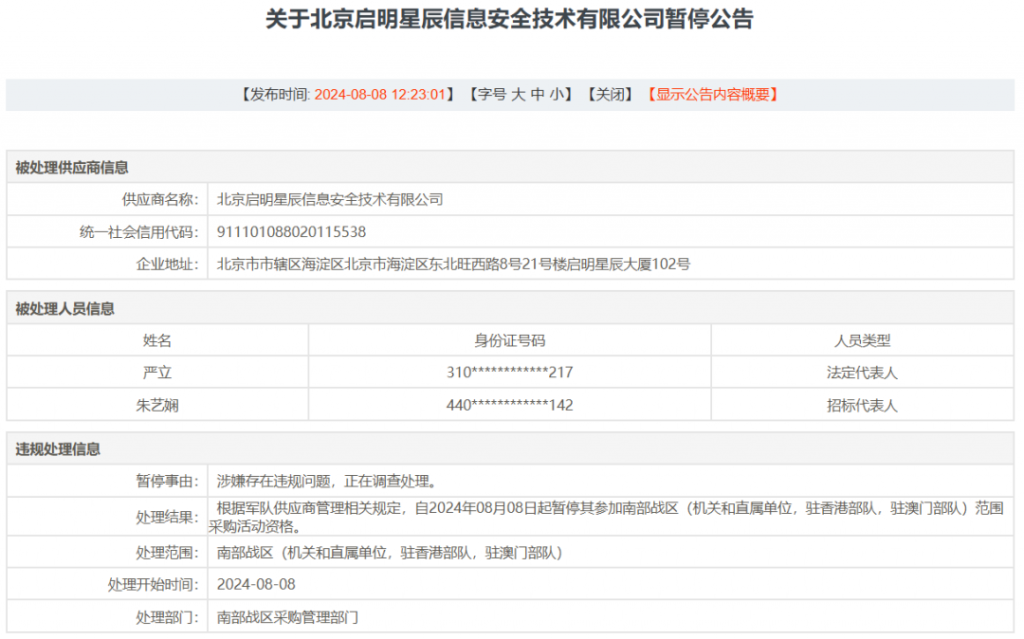Select the name 朱艺娴
This screenshot has width=1024, height=639.
coord(157,405)
